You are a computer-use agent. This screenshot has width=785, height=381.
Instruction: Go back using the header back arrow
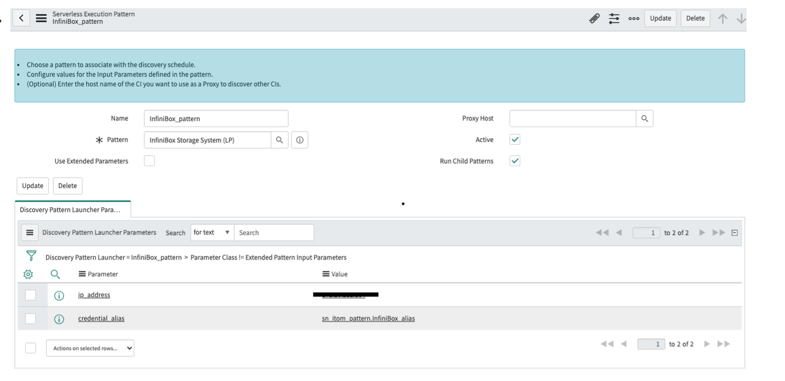click(21, 19)
